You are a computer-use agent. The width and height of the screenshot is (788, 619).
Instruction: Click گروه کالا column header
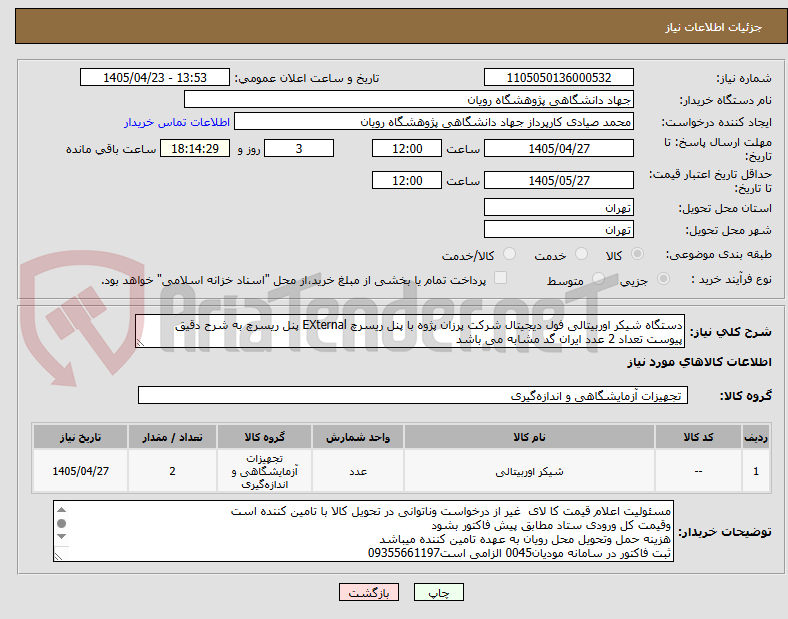(264, 437)
